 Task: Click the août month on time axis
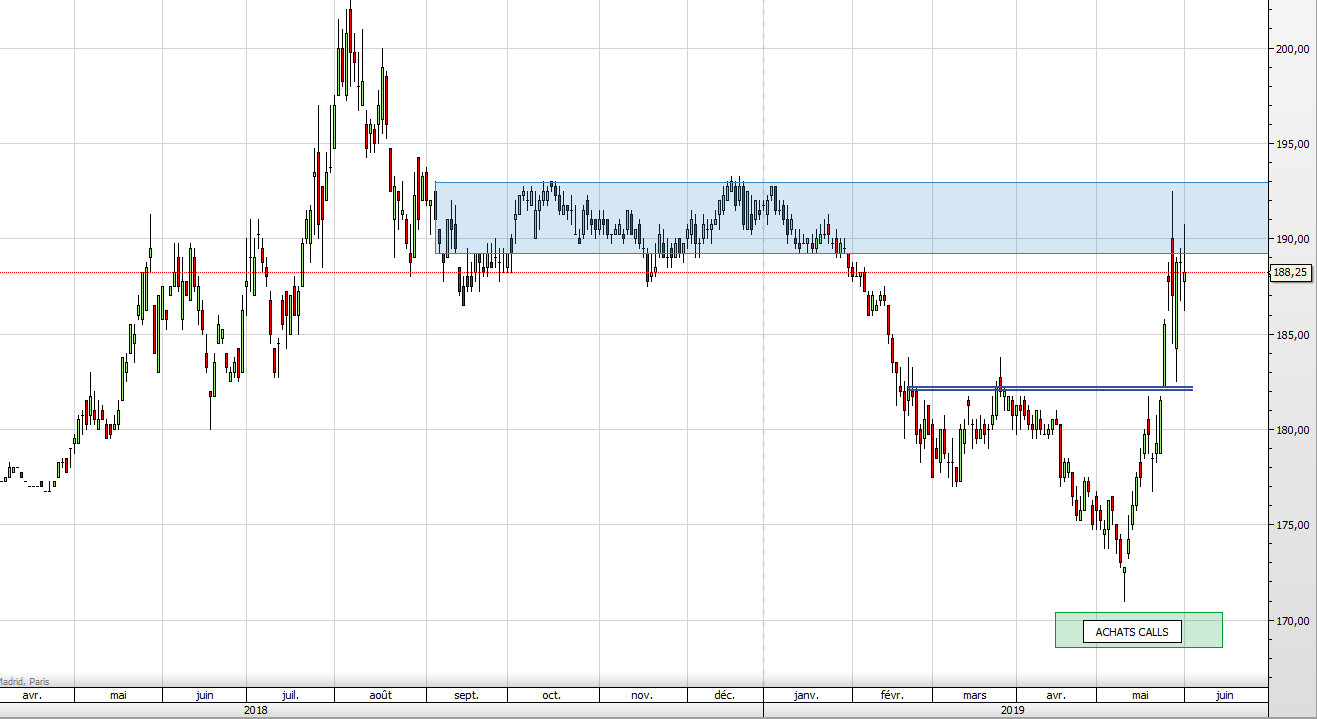tap(381, 695)
